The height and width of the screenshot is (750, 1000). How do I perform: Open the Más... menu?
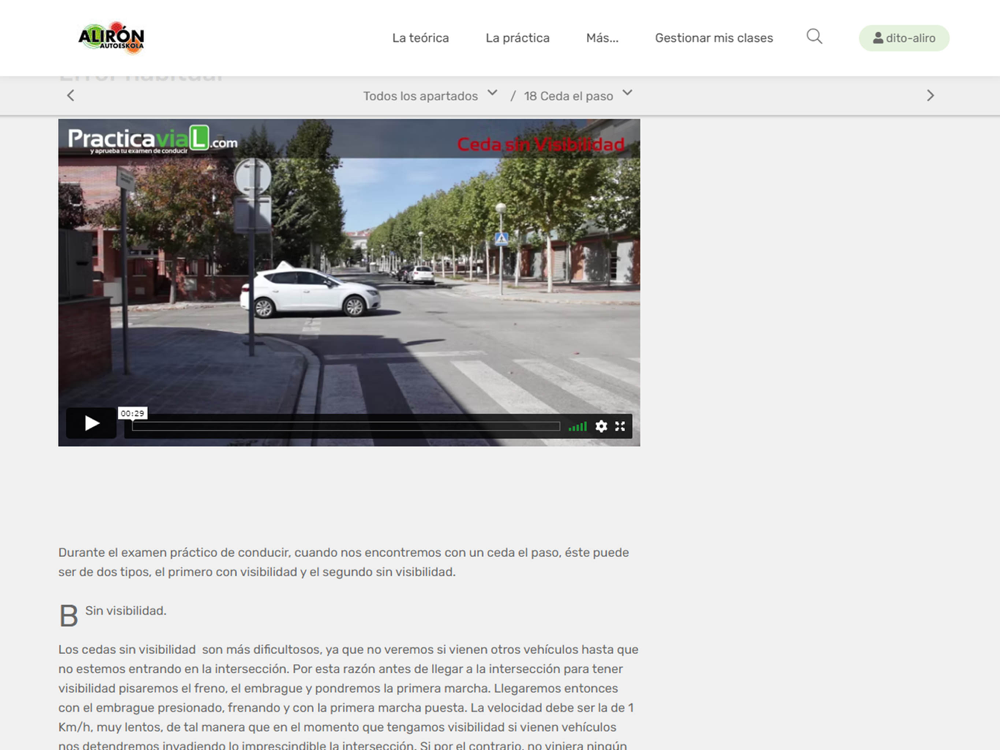tap(602, 38)
